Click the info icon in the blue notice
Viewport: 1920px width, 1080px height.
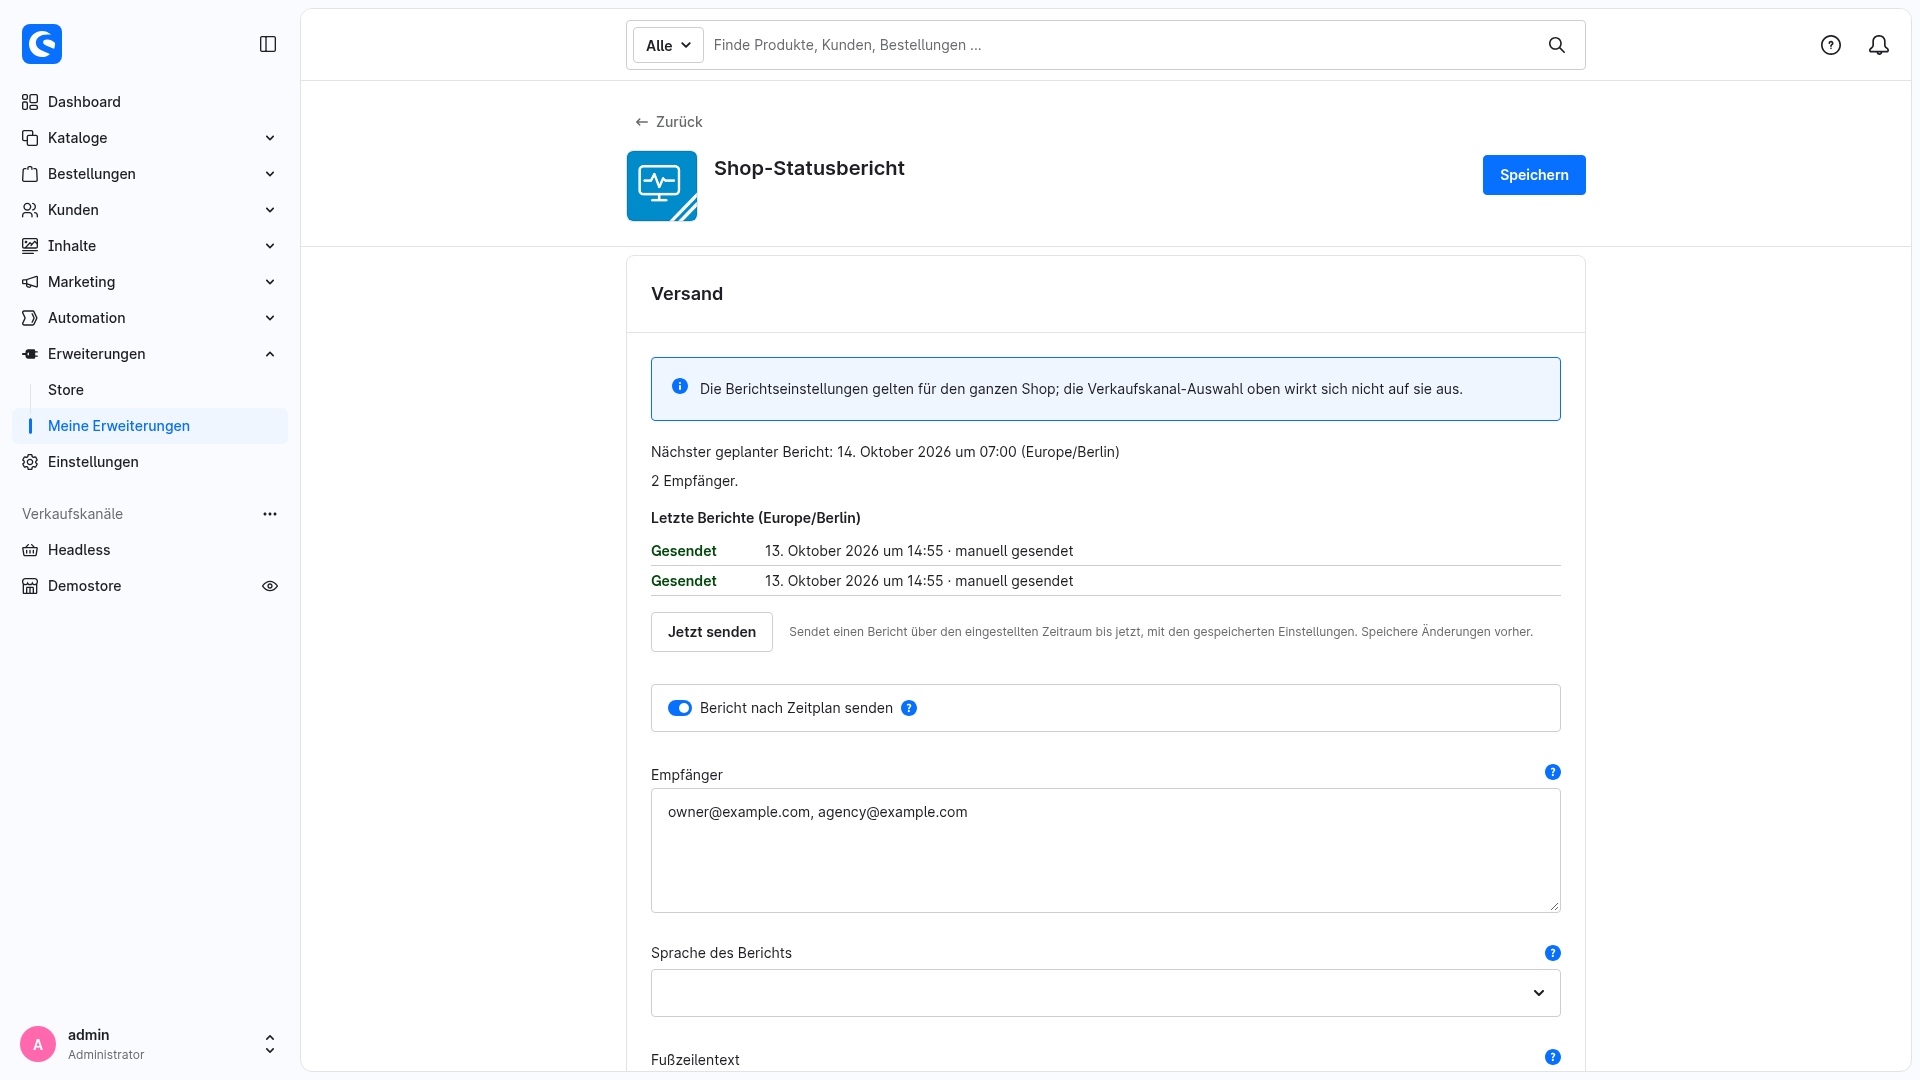[680, 386]
